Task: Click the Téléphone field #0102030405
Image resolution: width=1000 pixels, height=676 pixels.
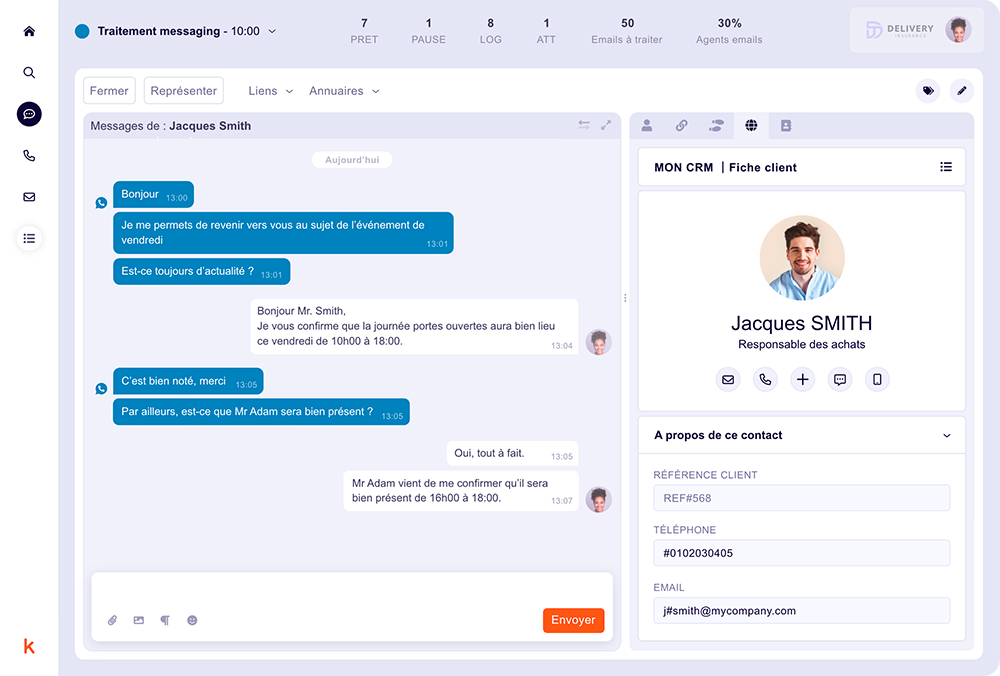Action: pos(802,553)
